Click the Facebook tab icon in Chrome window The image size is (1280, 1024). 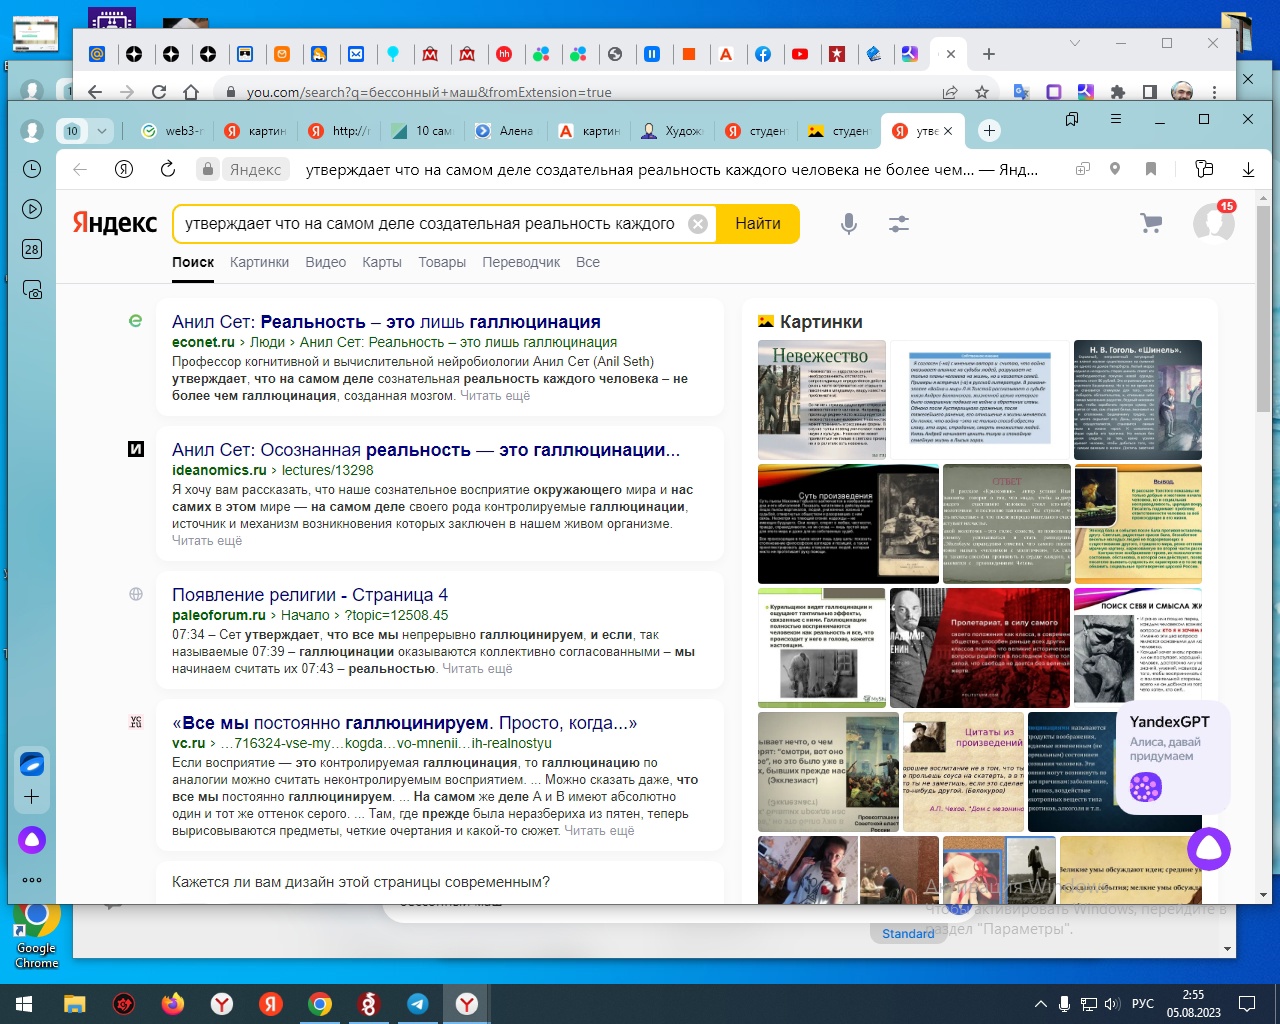tap(763, 54)
